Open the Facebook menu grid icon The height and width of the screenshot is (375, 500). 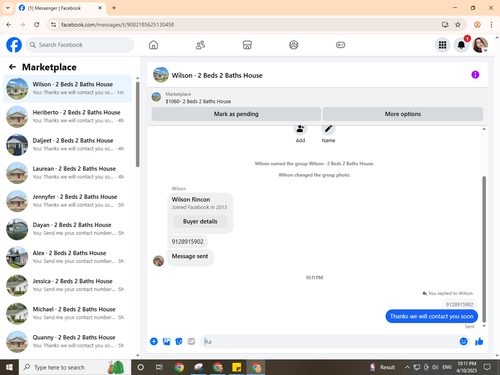tap(442, 45)
